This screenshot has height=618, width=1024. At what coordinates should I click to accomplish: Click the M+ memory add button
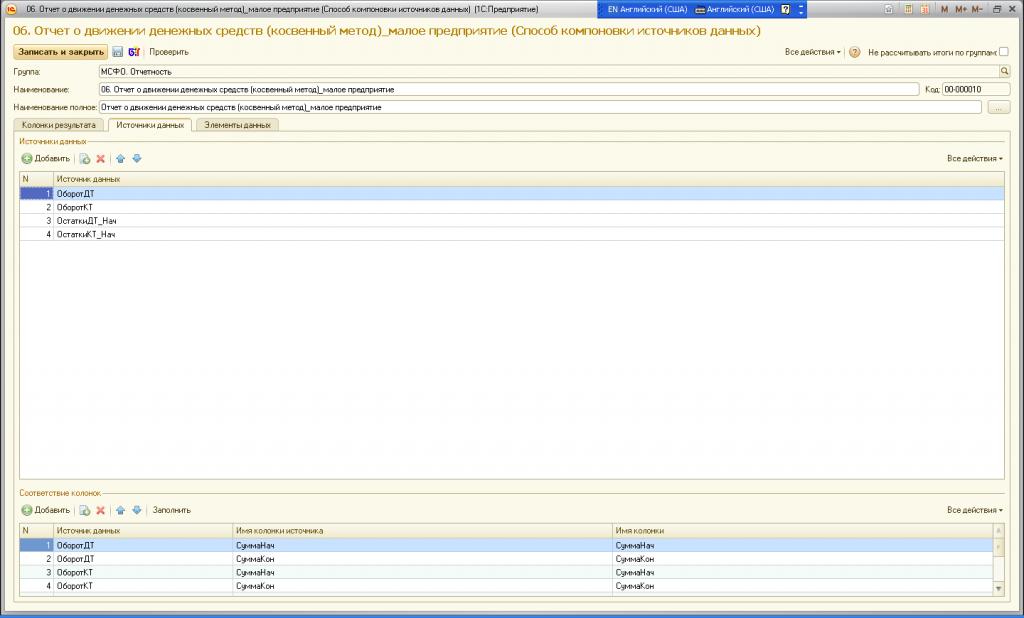tap(961, 9)
